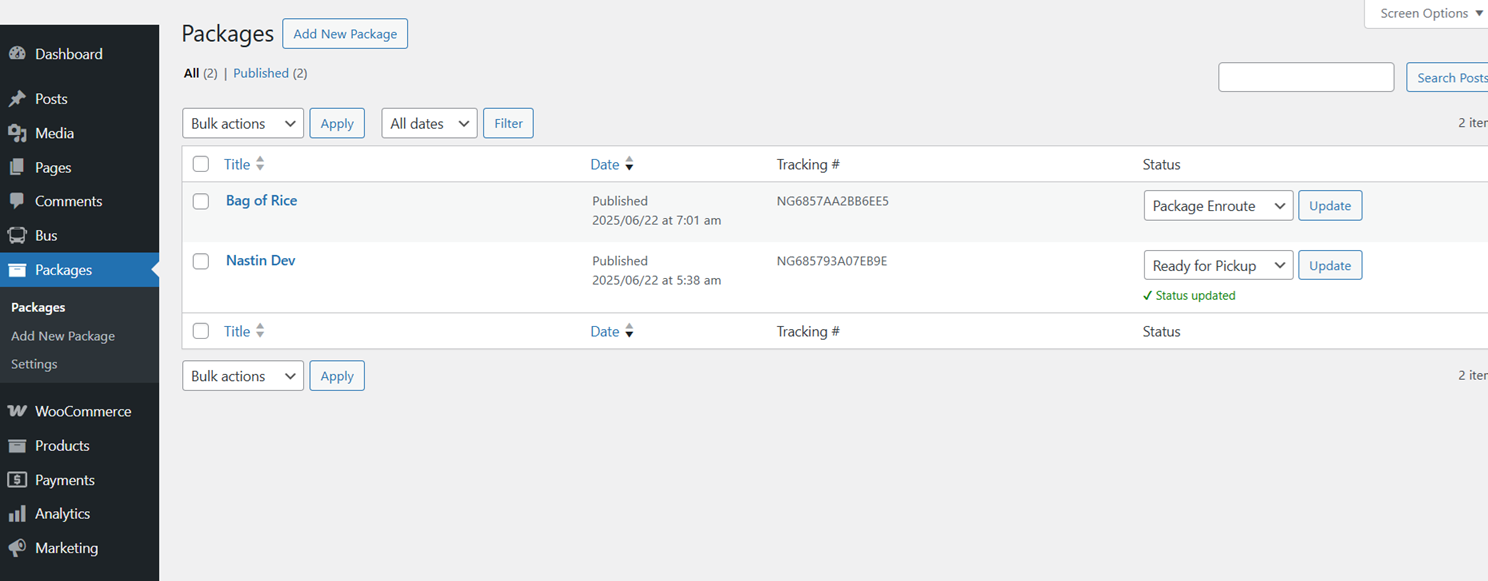1488x581 pixels.
Task: Click the WooCommerce logo icon
Action: click(17, 411)
